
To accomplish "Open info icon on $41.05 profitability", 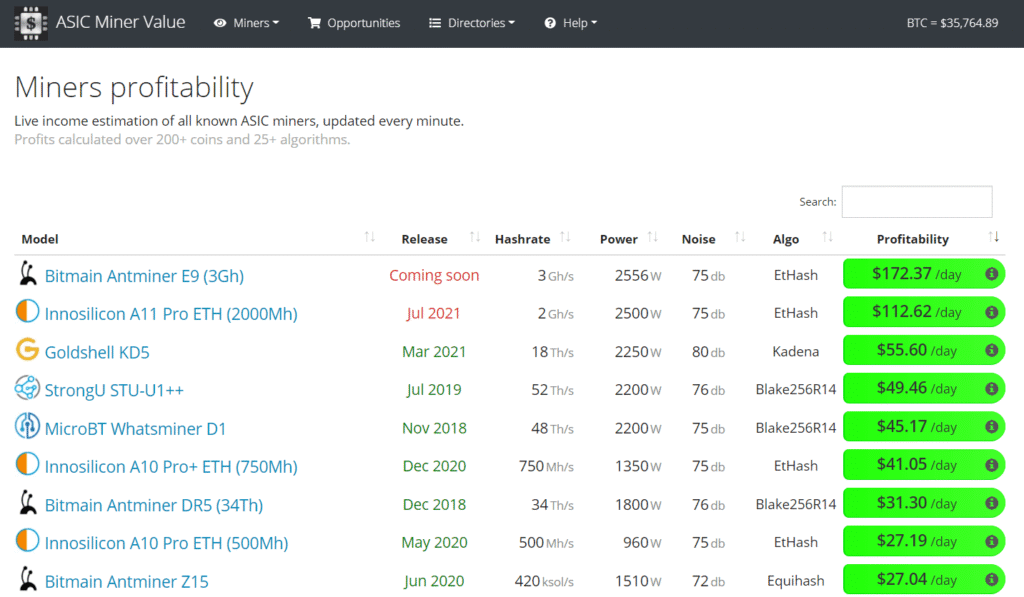I will coord(991,465).
